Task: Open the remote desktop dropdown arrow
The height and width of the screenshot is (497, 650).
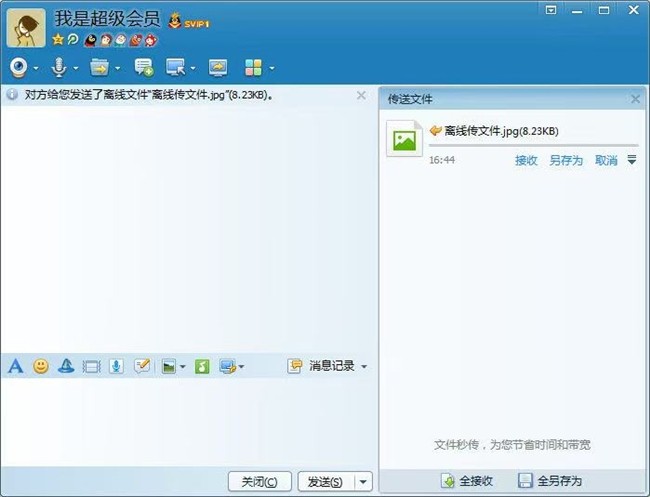Action: [193, 69]
